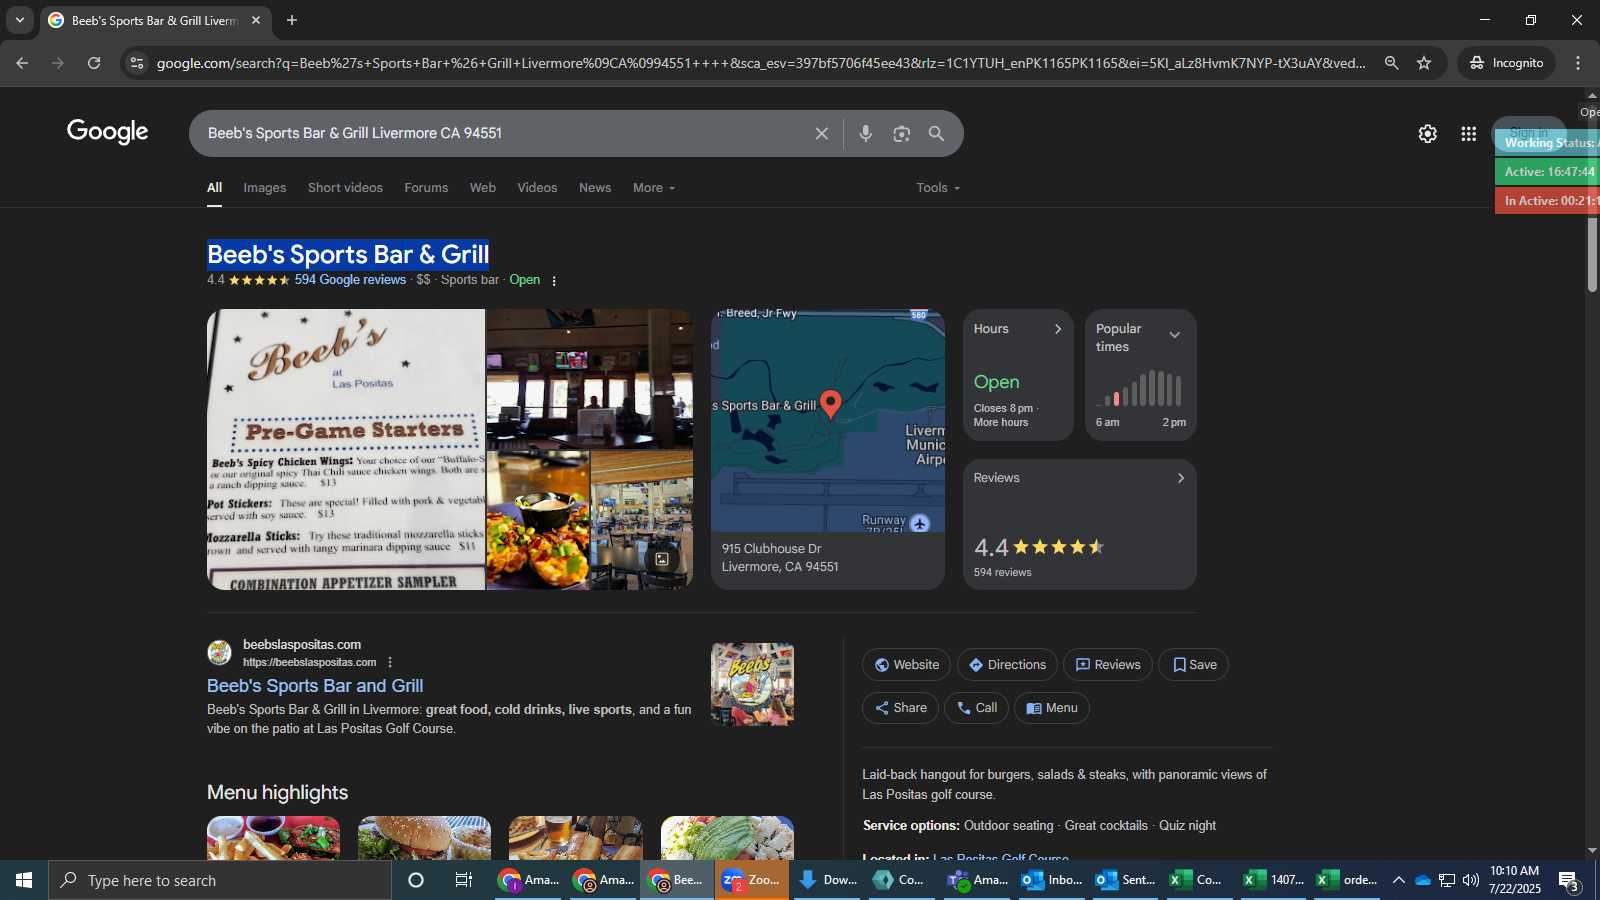Open the Tools dropdown
This screenshot has height=900, width=1600.
pyautogui.click(x=938, y=188)
